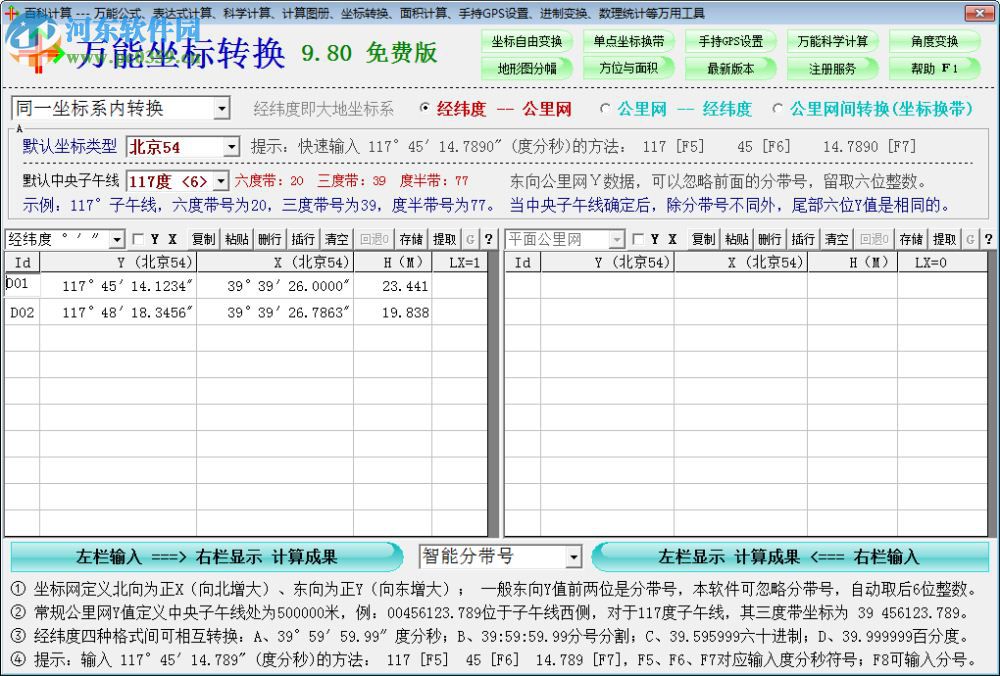The width and height of the screenshot is (1000, 676).
Task: Select the 公里网间转换(坐标换带) radio option
Action: click(778, 109)
